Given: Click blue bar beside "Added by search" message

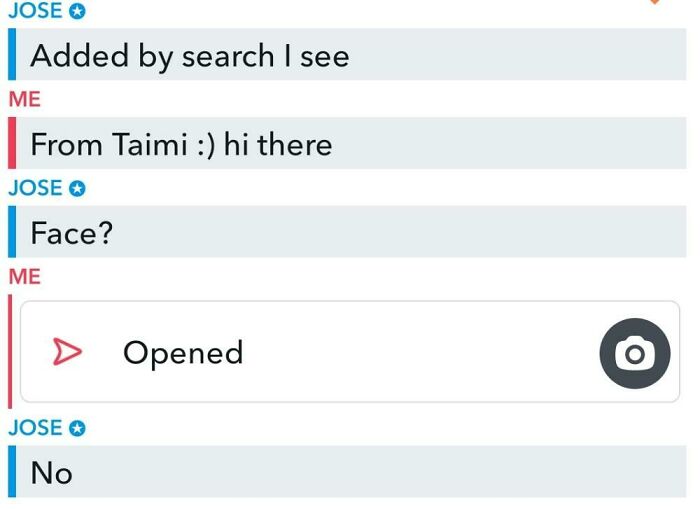Looking at the screenshot, I should 12,55.
